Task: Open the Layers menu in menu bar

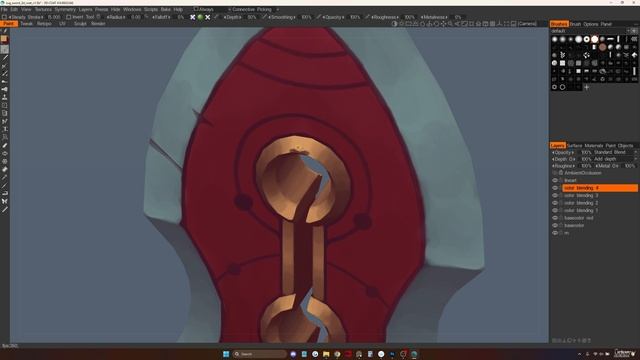Action: pyautogui.click(x=85, y=9)
